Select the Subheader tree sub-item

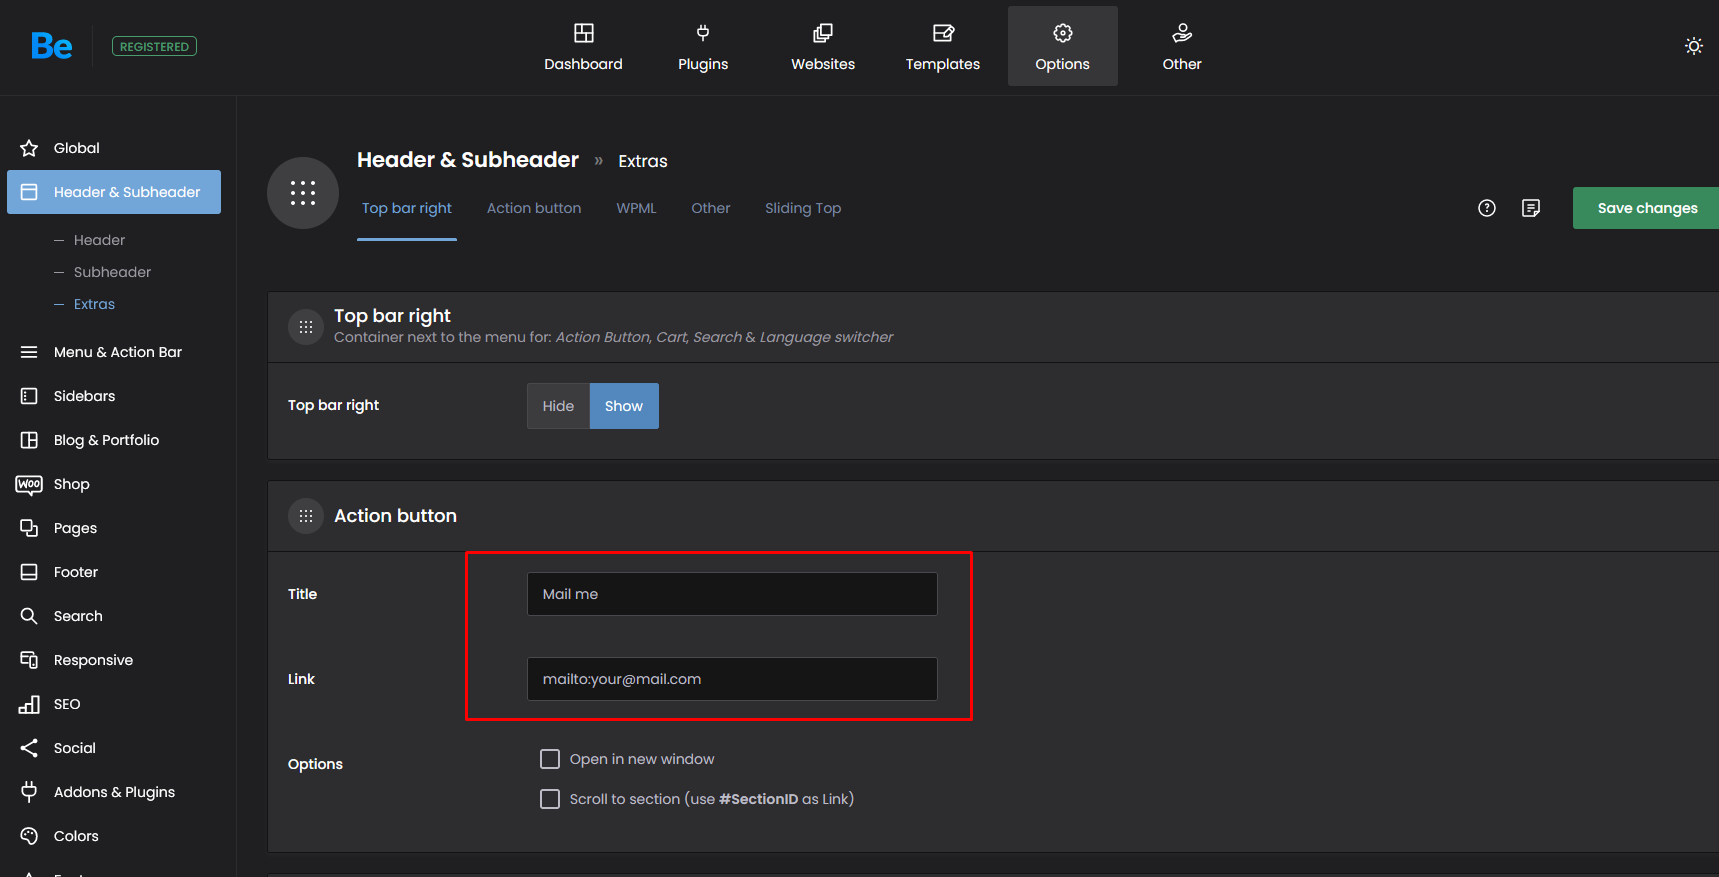[x=112, y=272]
